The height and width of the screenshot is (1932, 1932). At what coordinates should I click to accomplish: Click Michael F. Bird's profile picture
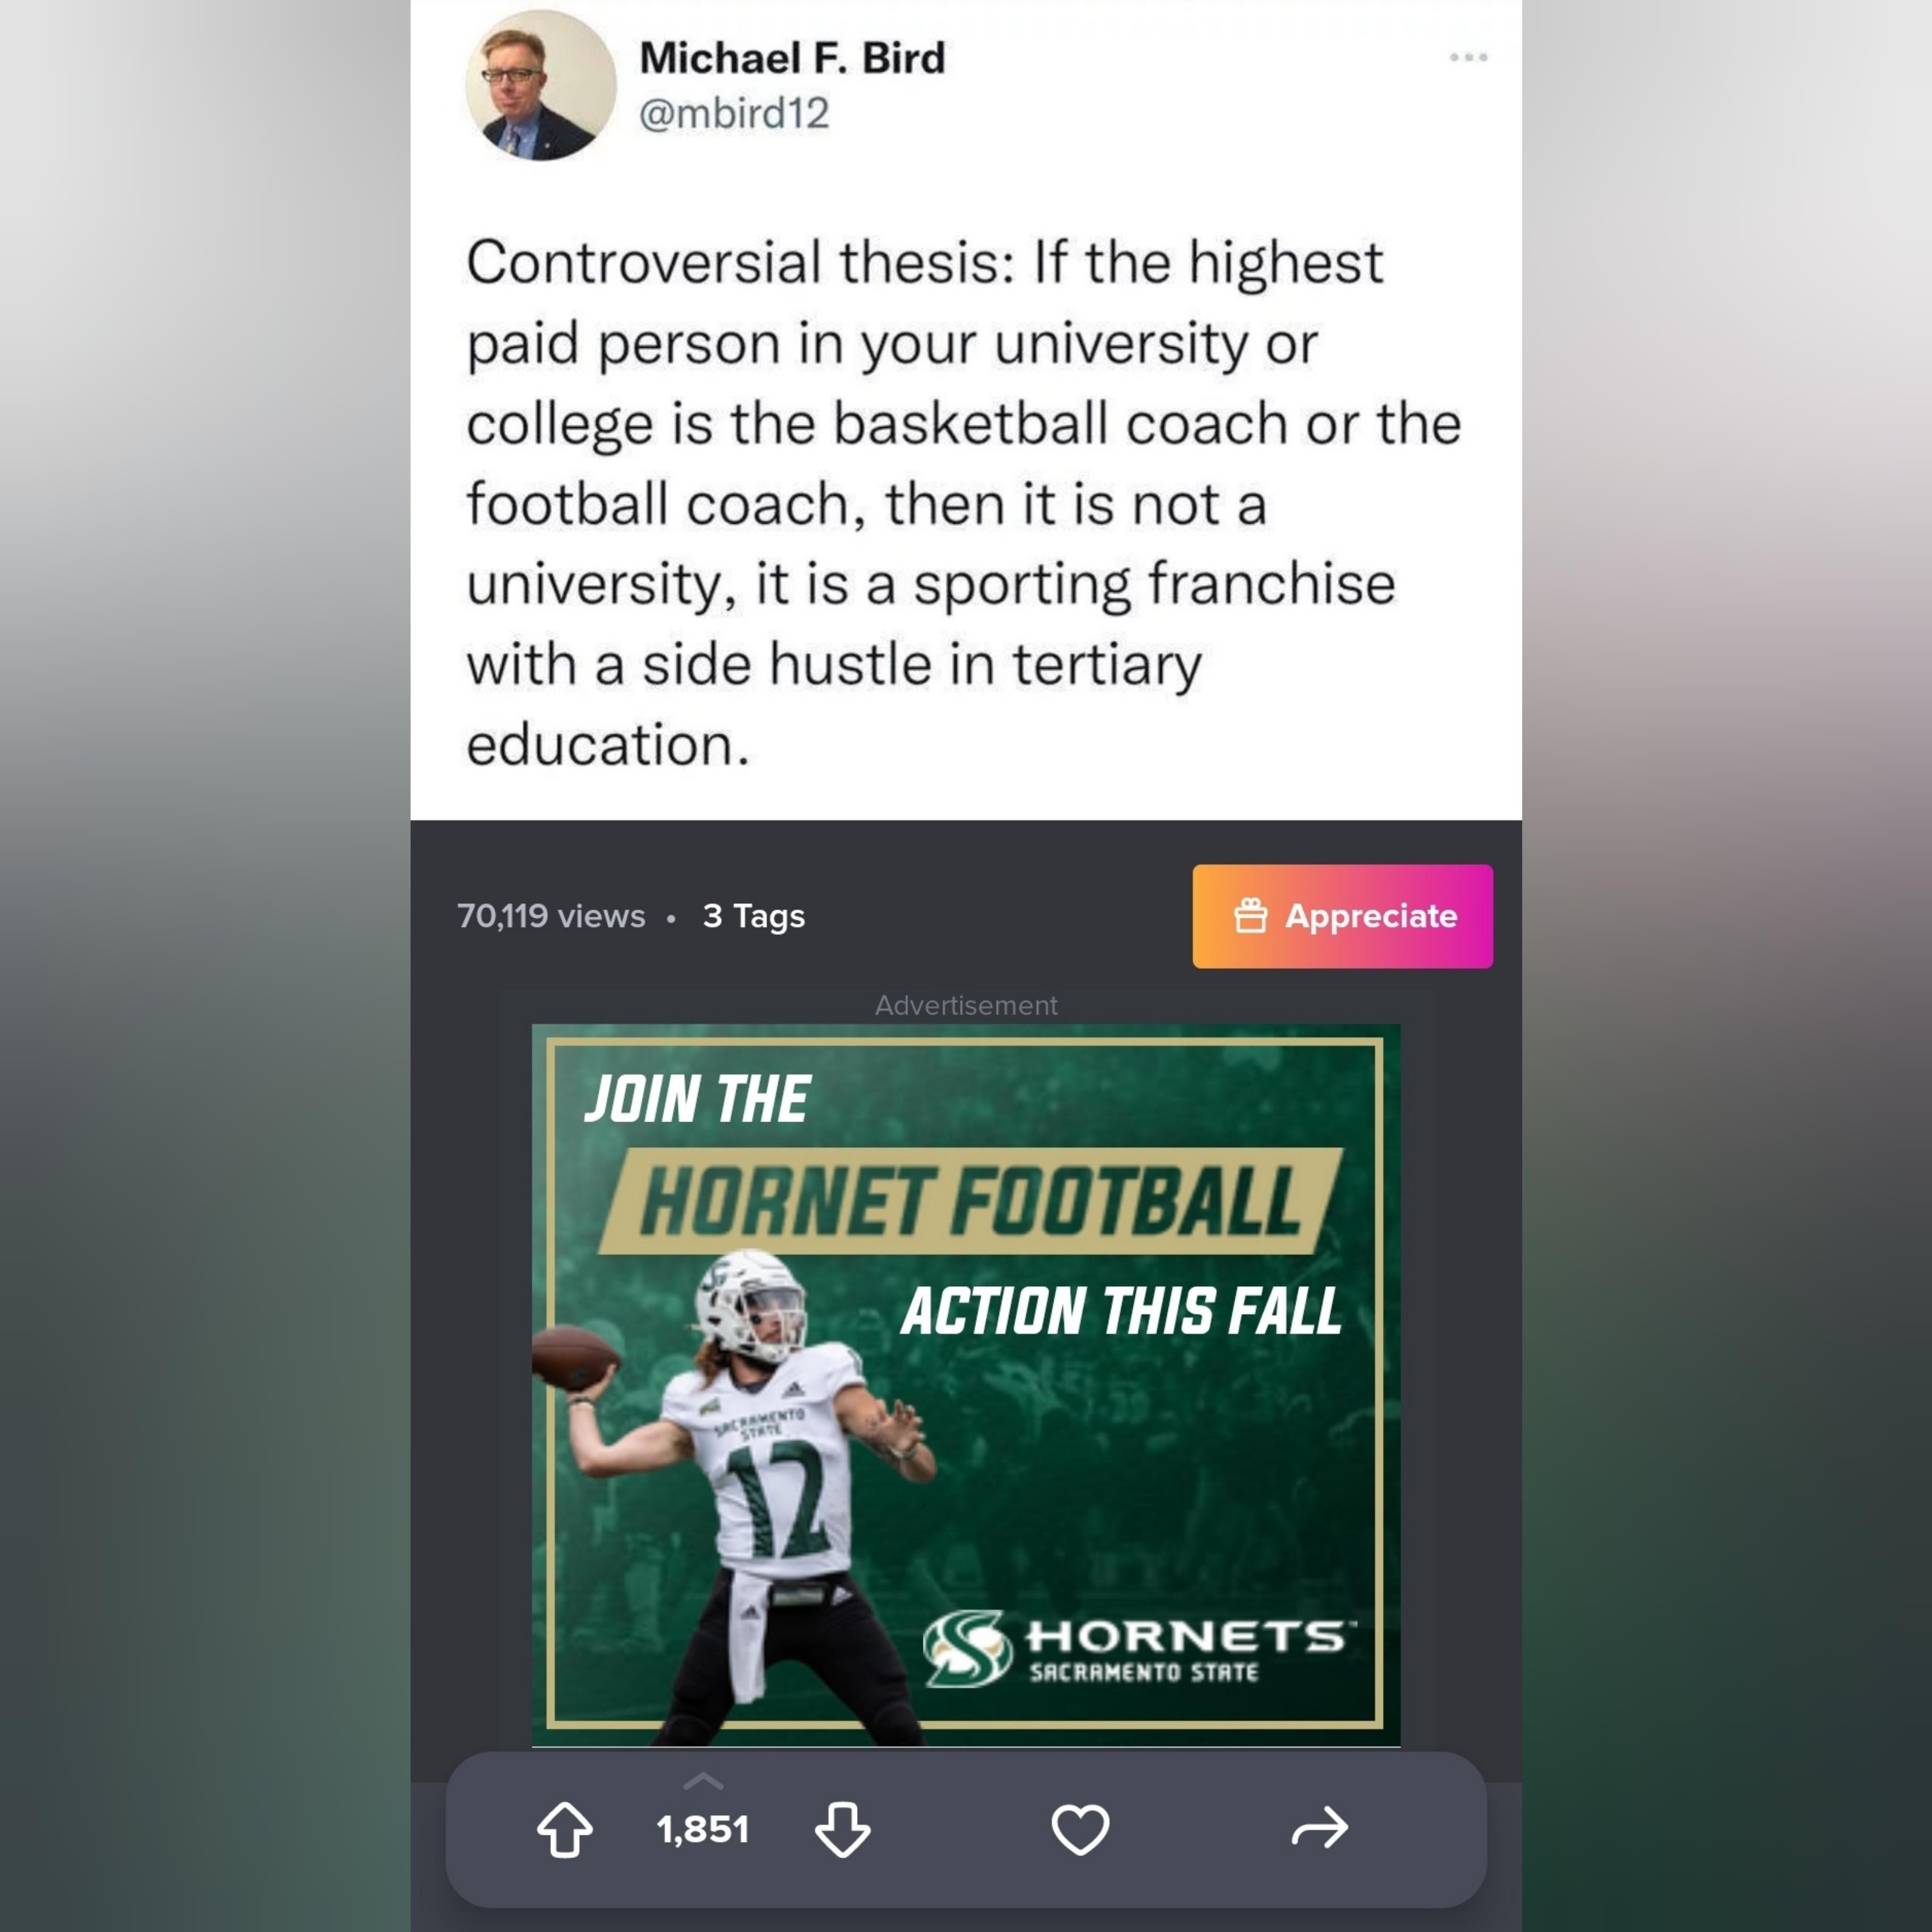pos(540,85)
